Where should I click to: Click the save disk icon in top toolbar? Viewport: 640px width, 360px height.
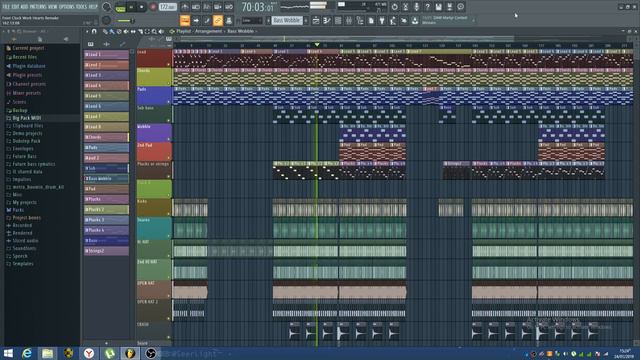438,7
